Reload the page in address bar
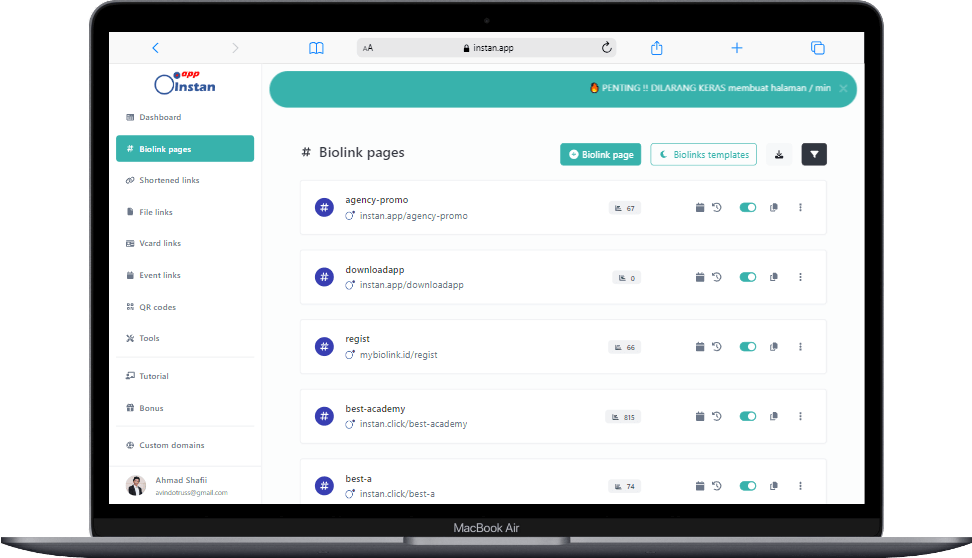972x558 pixels. click(x=606, y=47)
